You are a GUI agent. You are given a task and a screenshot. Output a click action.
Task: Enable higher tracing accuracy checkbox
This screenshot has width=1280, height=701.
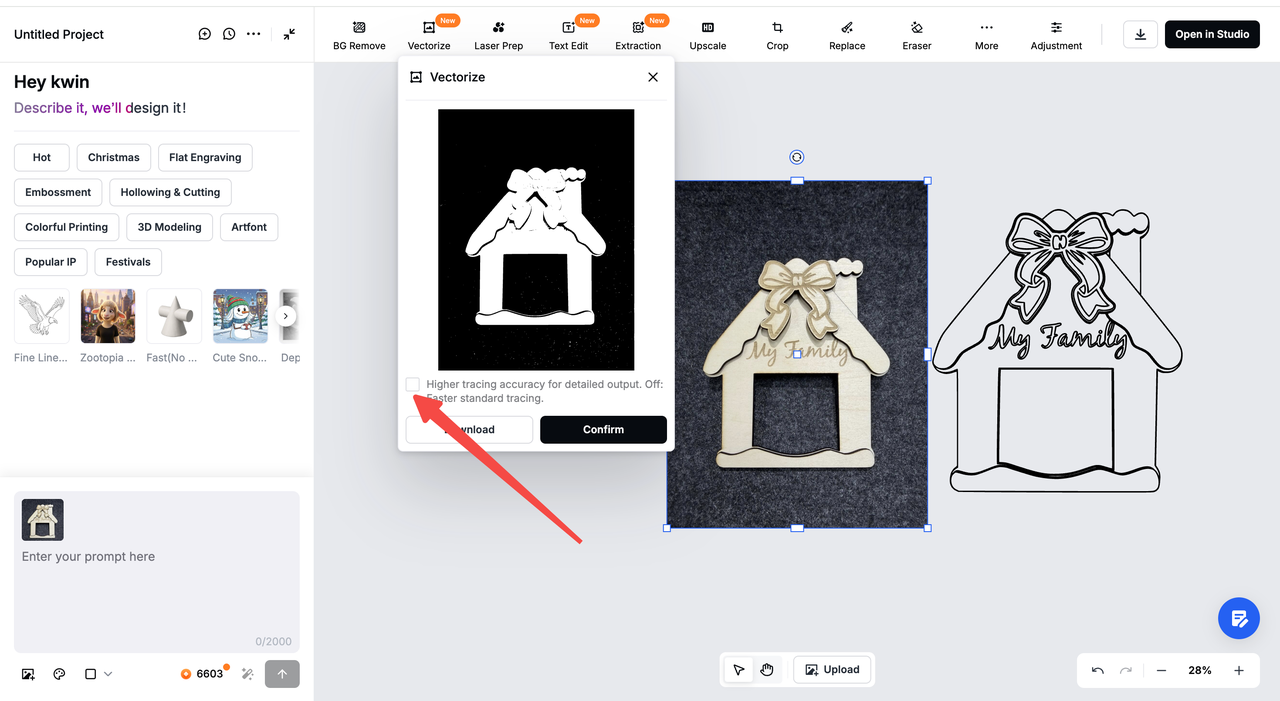(x=413, y=385)
